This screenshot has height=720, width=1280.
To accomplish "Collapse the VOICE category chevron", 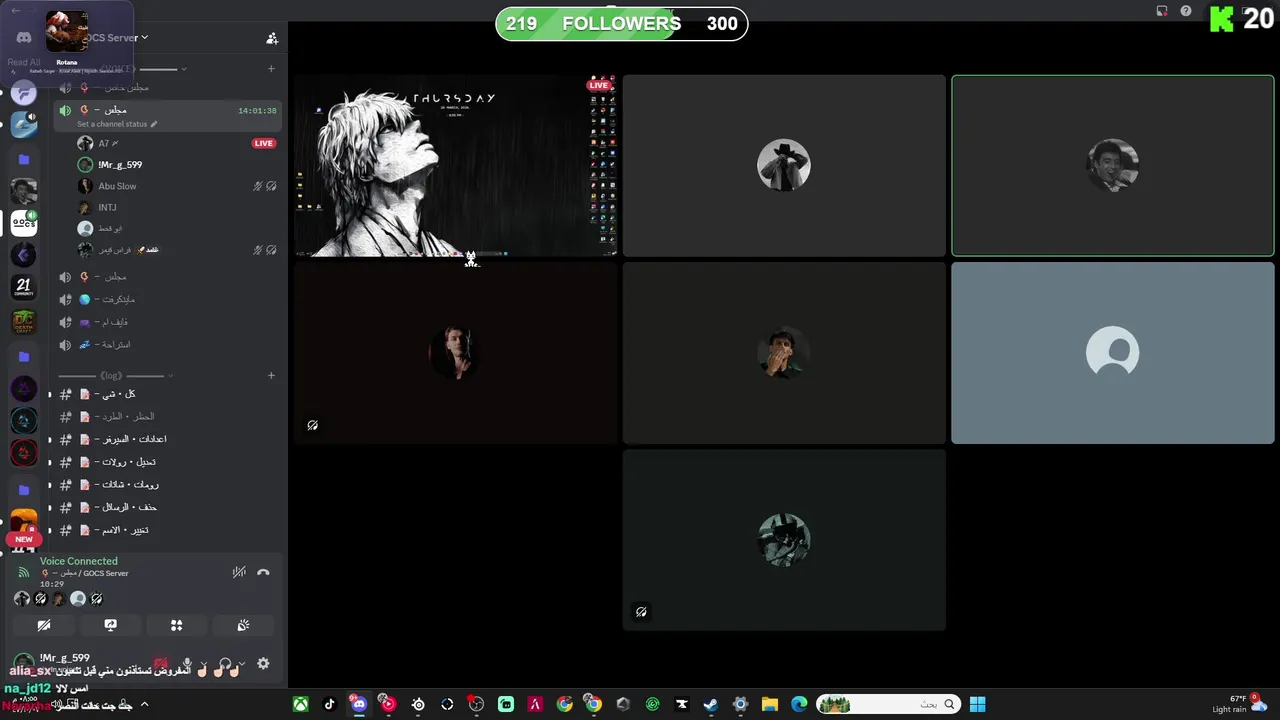I will [183, 69].
